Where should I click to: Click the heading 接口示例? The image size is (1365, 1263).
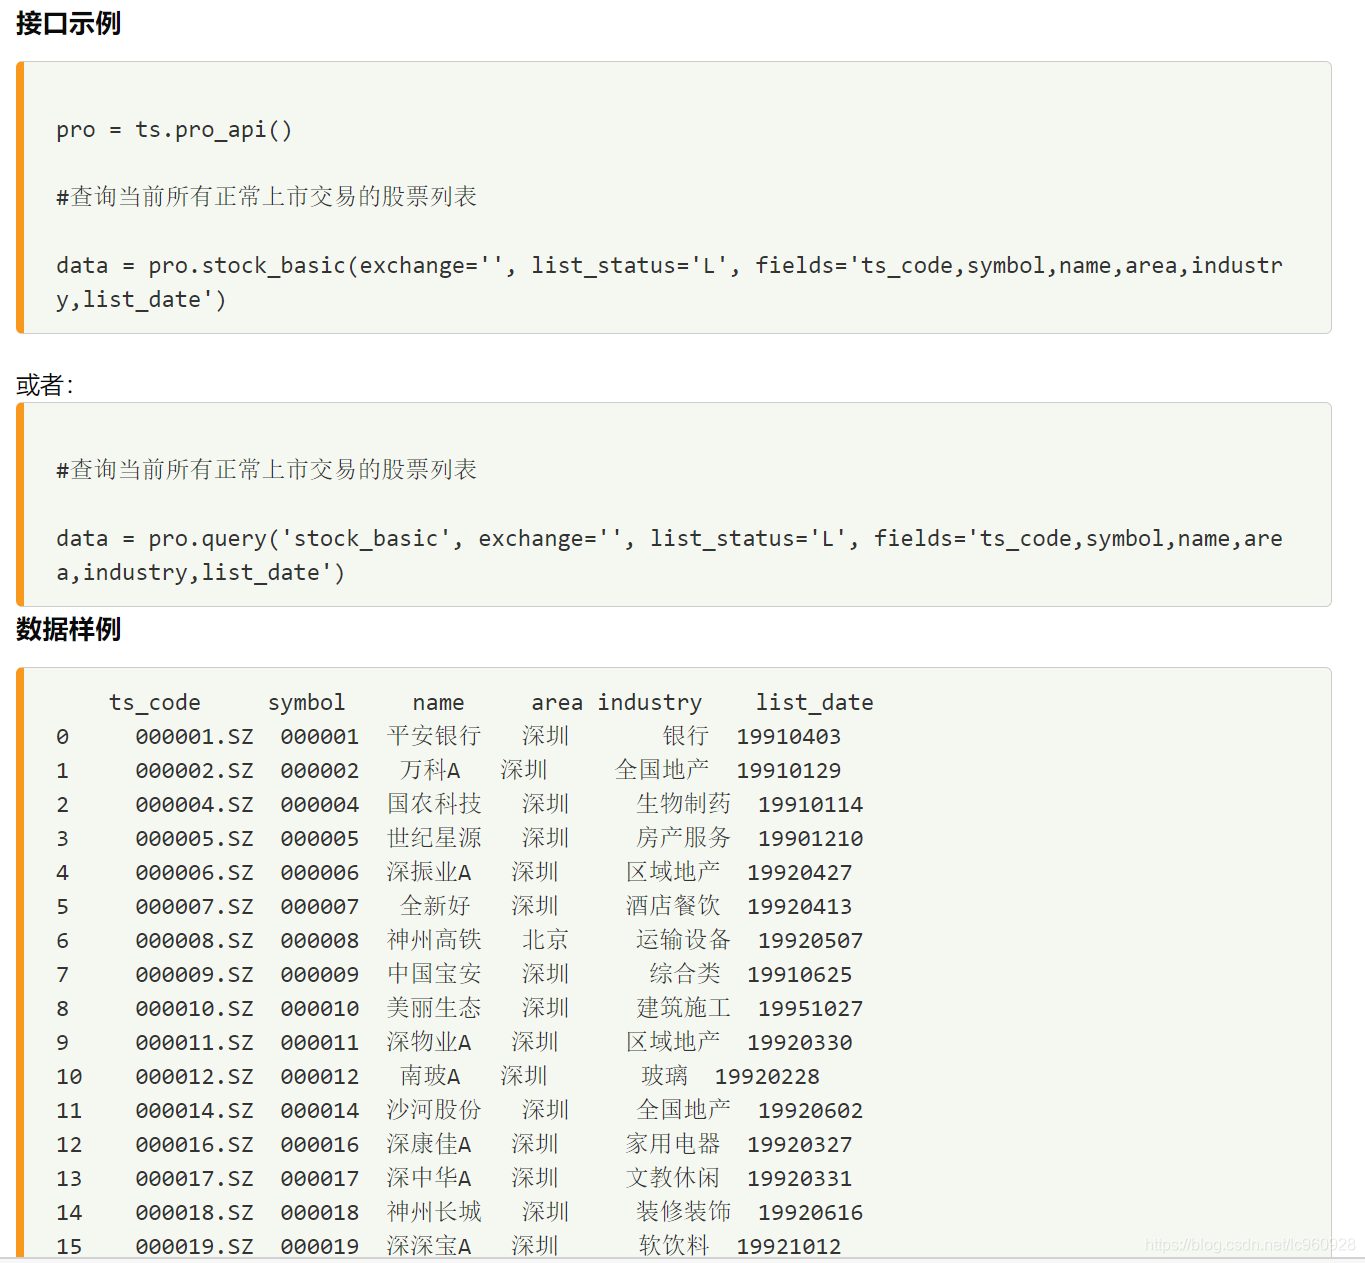(x=69, y=23)
